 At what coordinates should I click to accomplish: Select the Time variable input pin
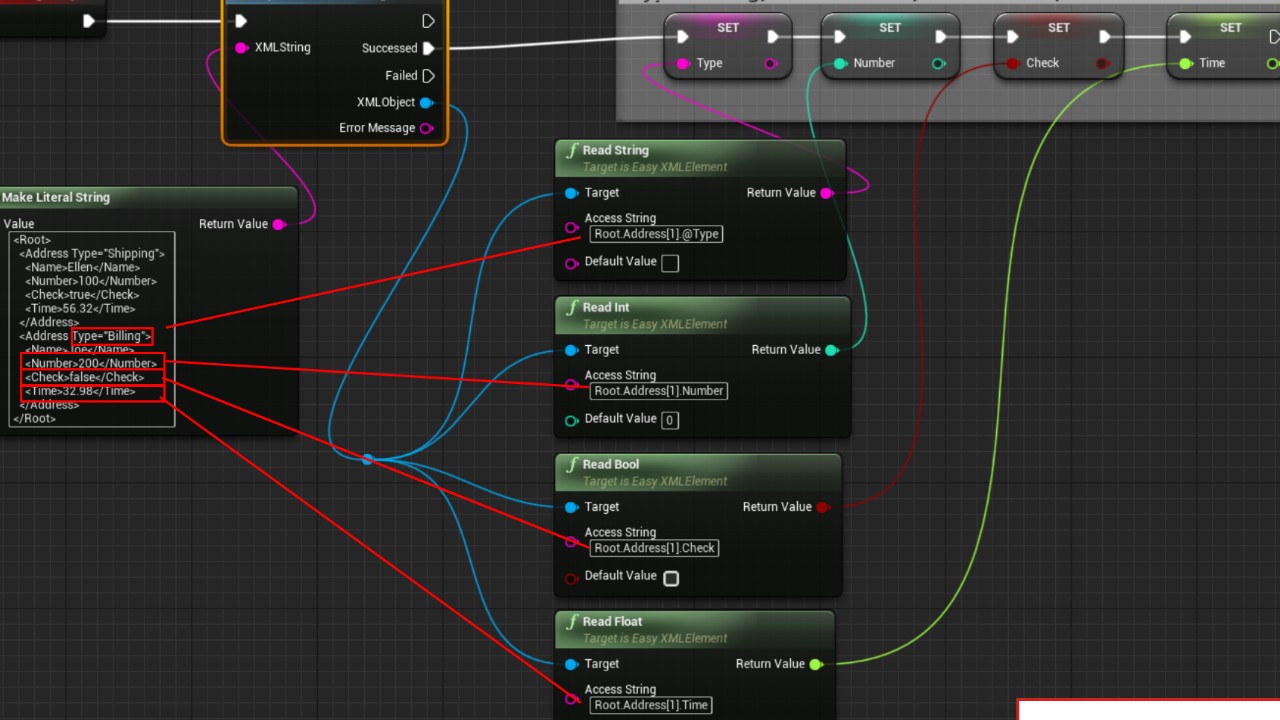tap(1186, 63)
